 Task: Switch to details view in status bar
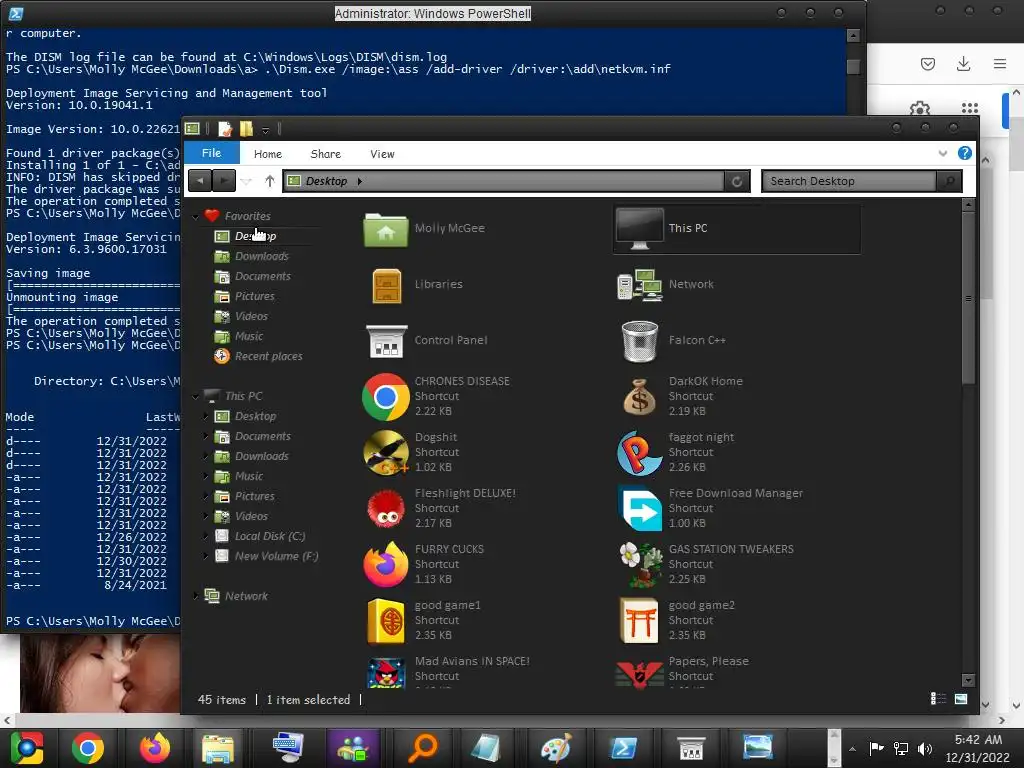click(x=938, y=699)
